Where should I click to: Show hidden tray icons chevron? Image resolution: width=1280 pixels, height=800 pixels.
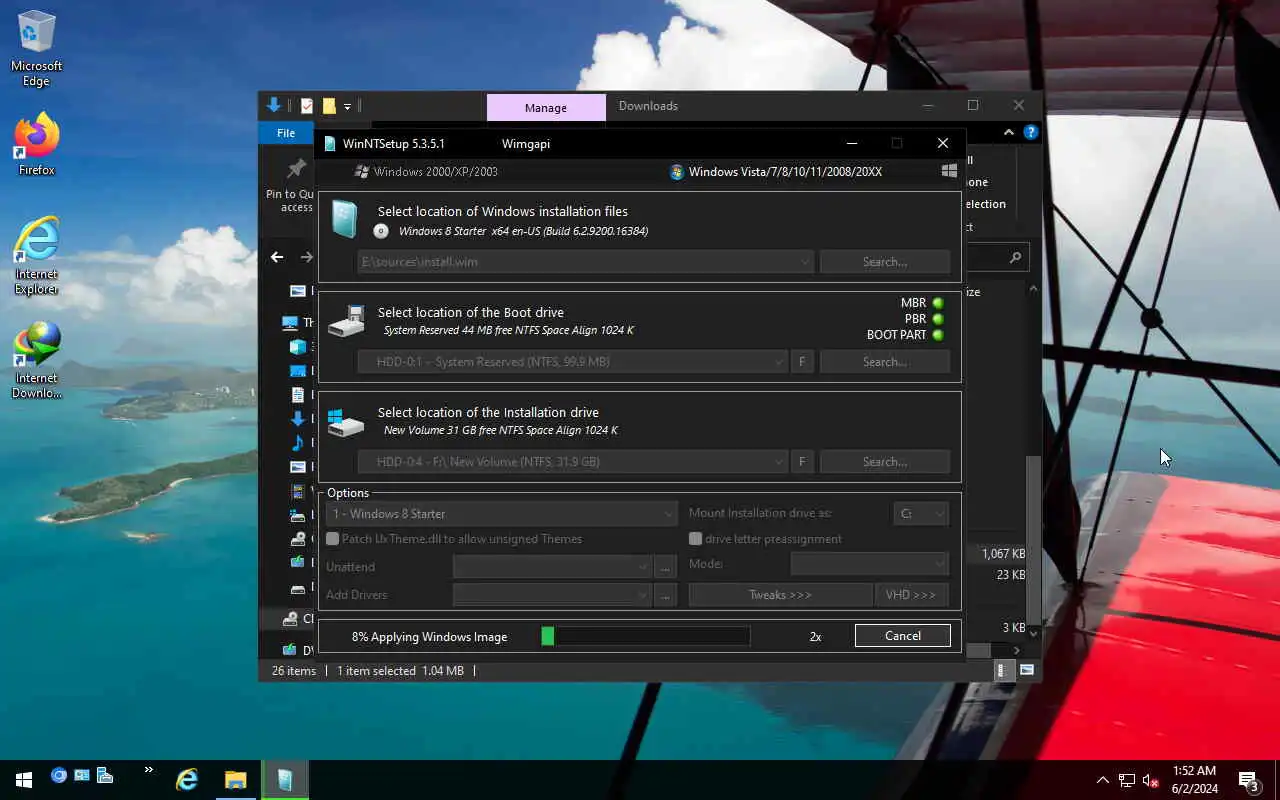[1103, 780]
